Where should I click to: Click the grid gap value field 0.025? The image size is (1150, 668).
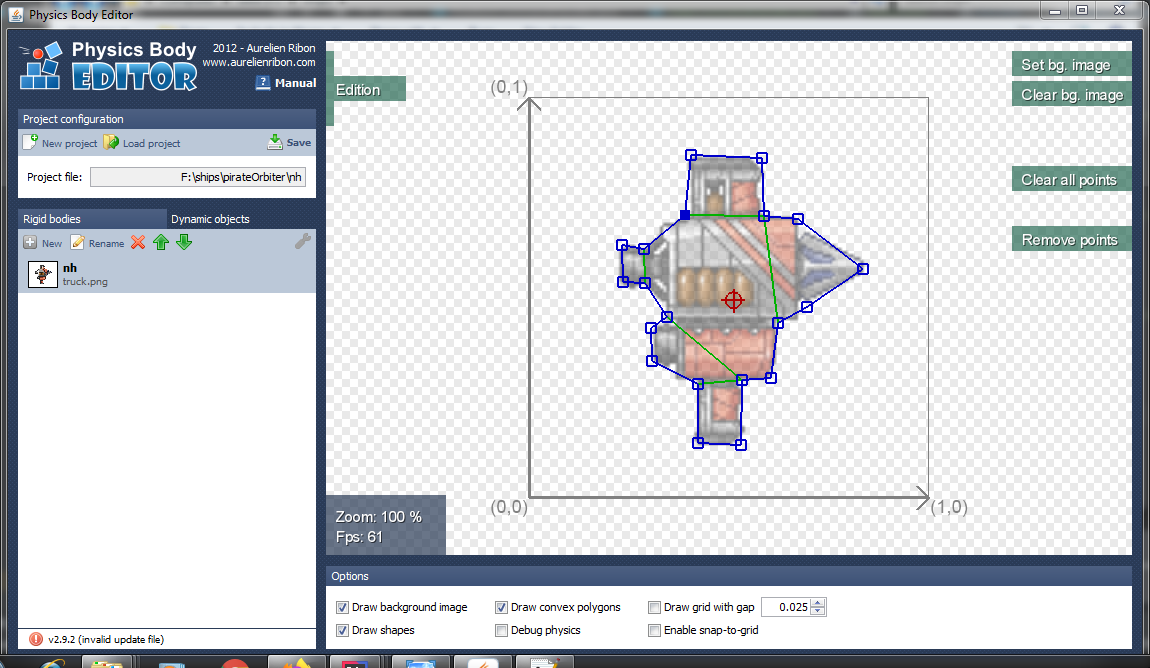coord(785,607)
